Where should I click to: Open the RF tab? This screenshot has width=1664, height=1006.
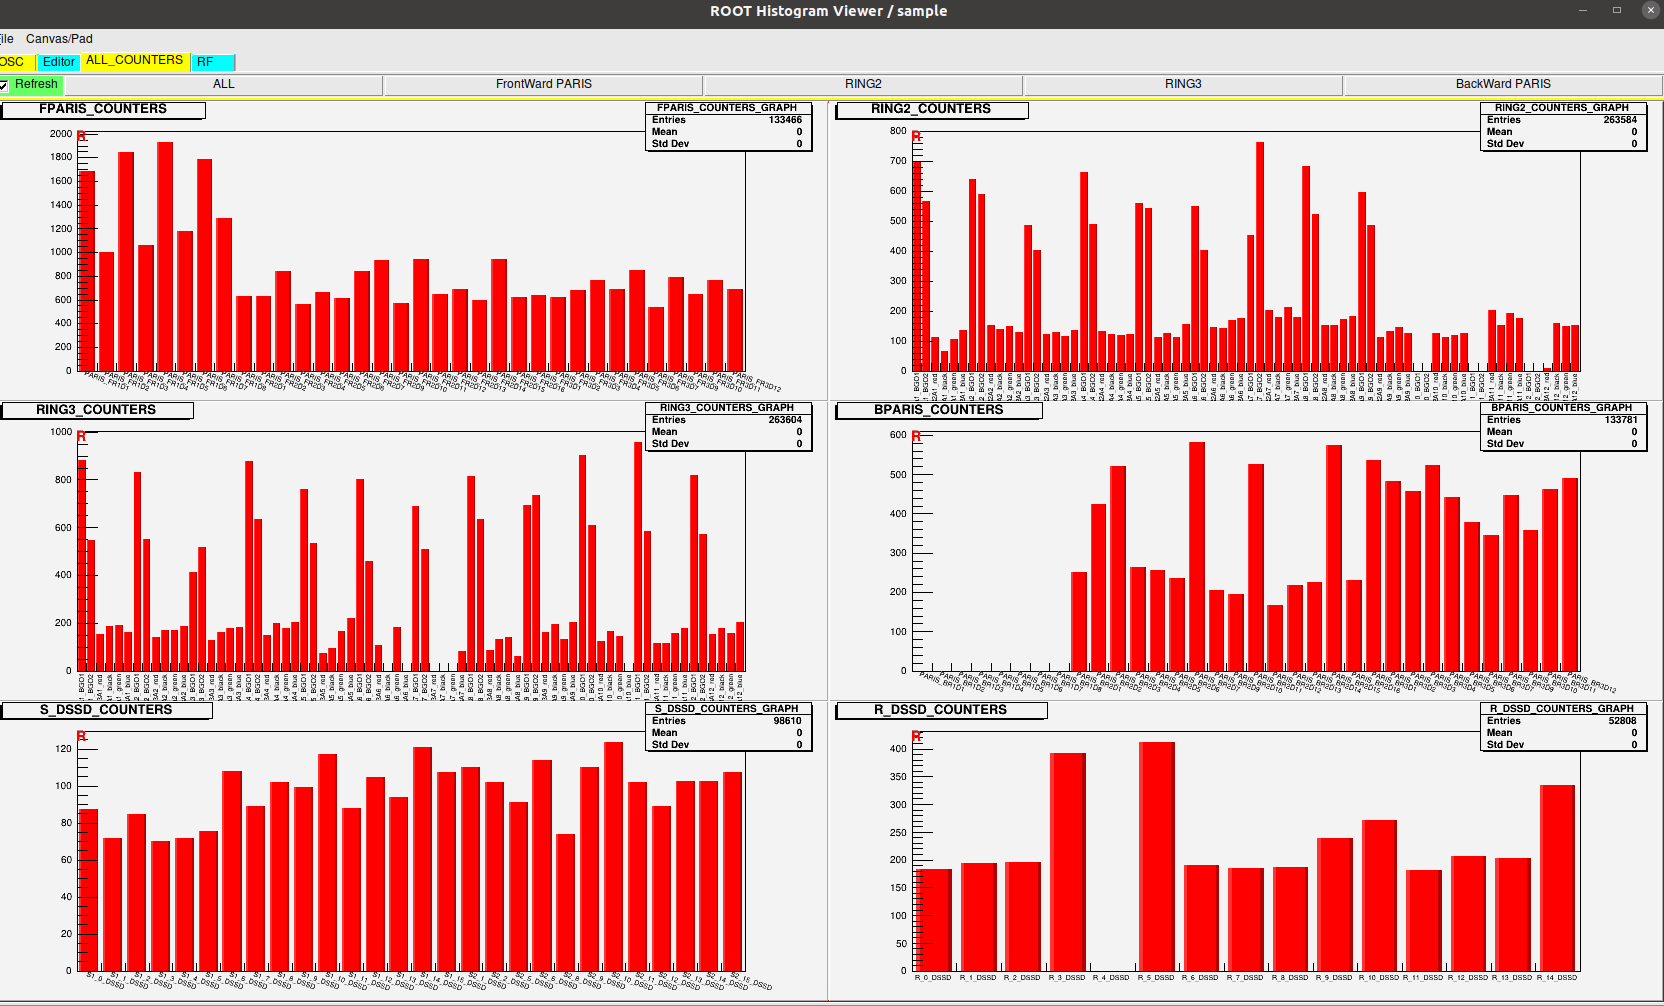coord(212,62)
